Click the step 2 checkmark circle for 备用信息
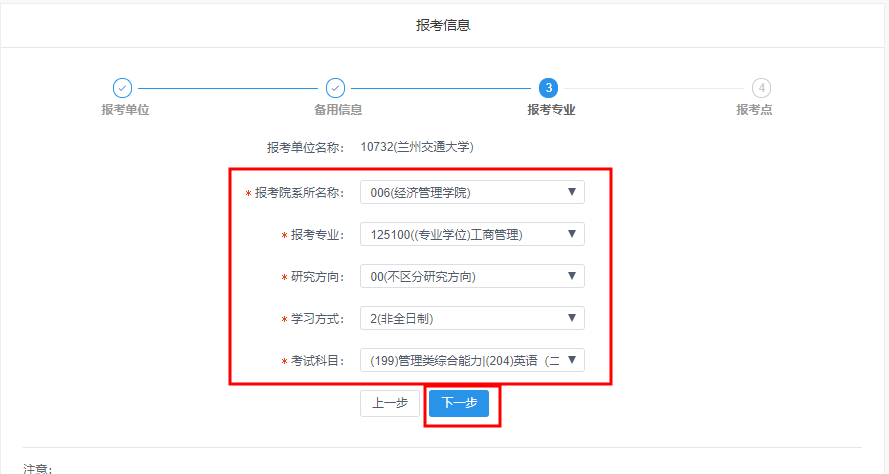The image size is (889, 474). point(336,88)
